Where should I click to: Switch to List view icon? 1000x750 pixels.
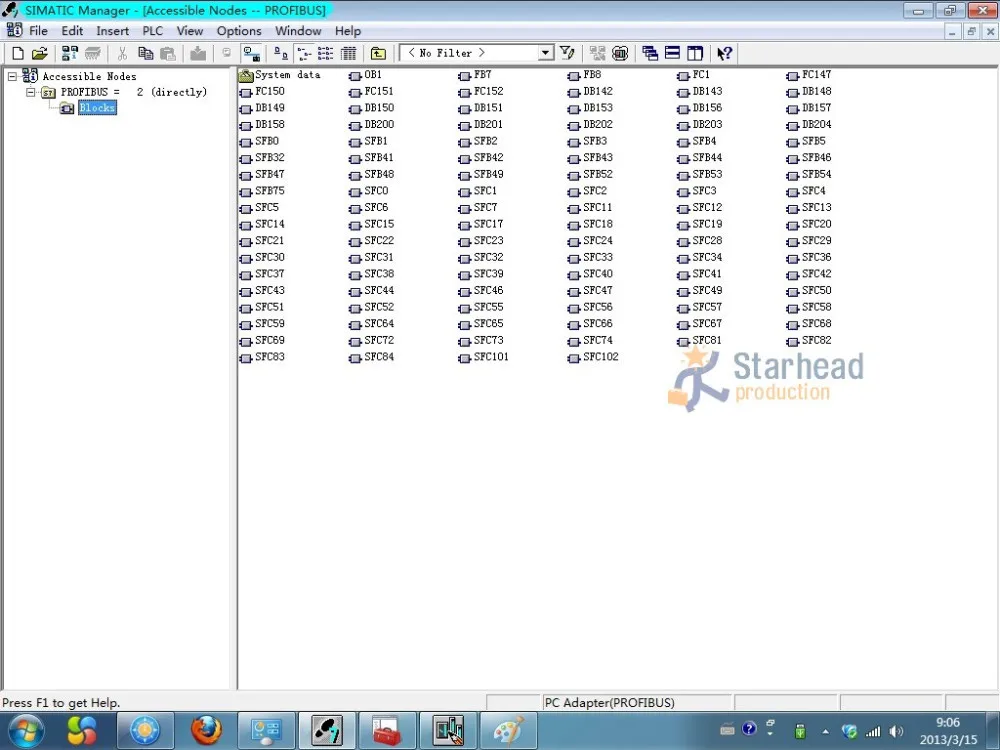(326, 54)
